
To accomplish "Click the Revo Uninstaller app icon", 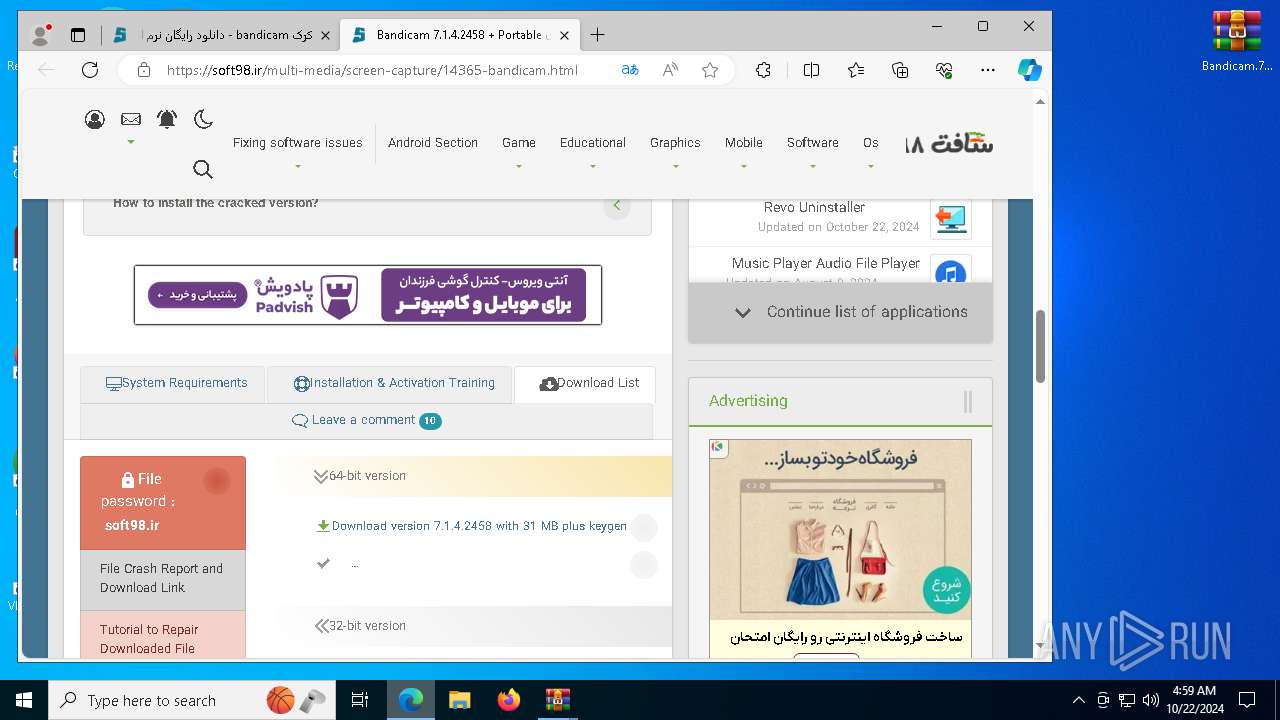I will click(950, 218).
